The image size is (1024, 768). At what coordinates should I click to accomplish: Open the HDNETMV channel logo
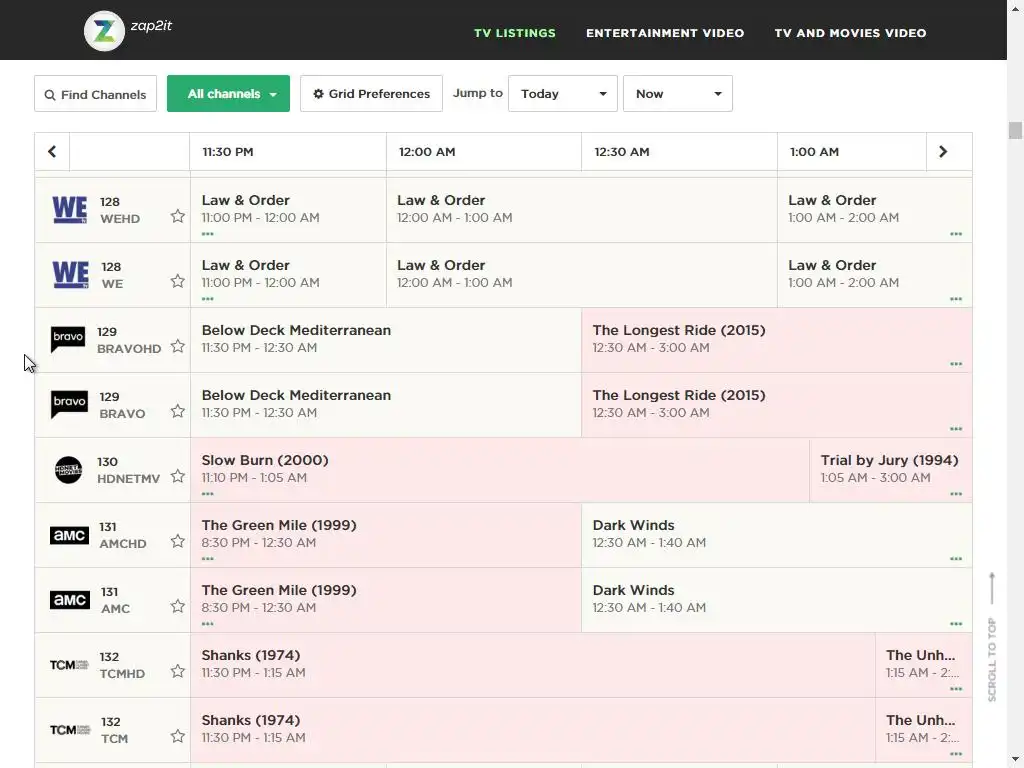[68, 470]
